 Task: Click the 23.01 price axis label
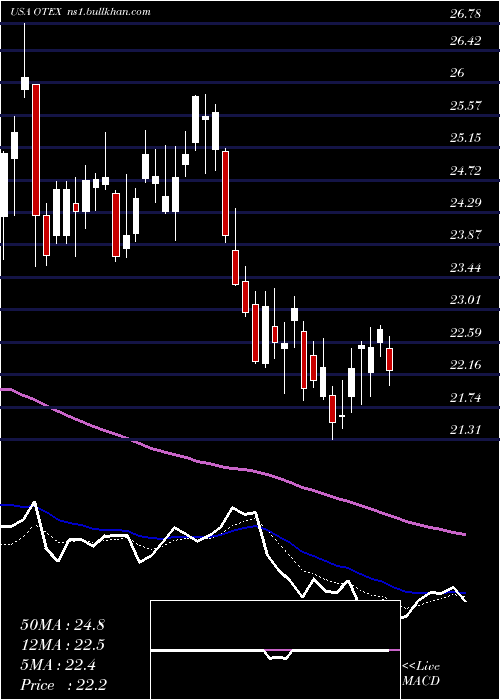(465, 300)
